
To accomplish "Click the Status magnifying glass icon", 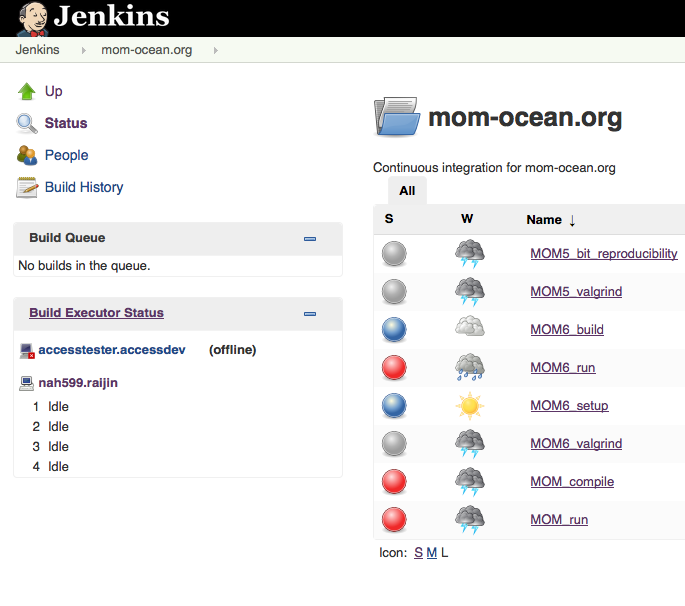I will (27, 123).
